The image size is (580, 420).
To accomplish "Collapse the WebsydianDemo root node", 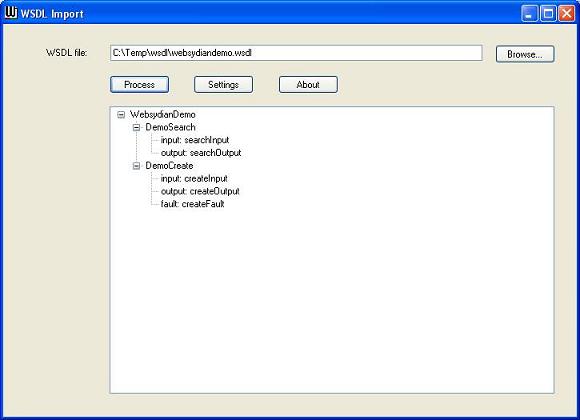I will pos(121,115).
